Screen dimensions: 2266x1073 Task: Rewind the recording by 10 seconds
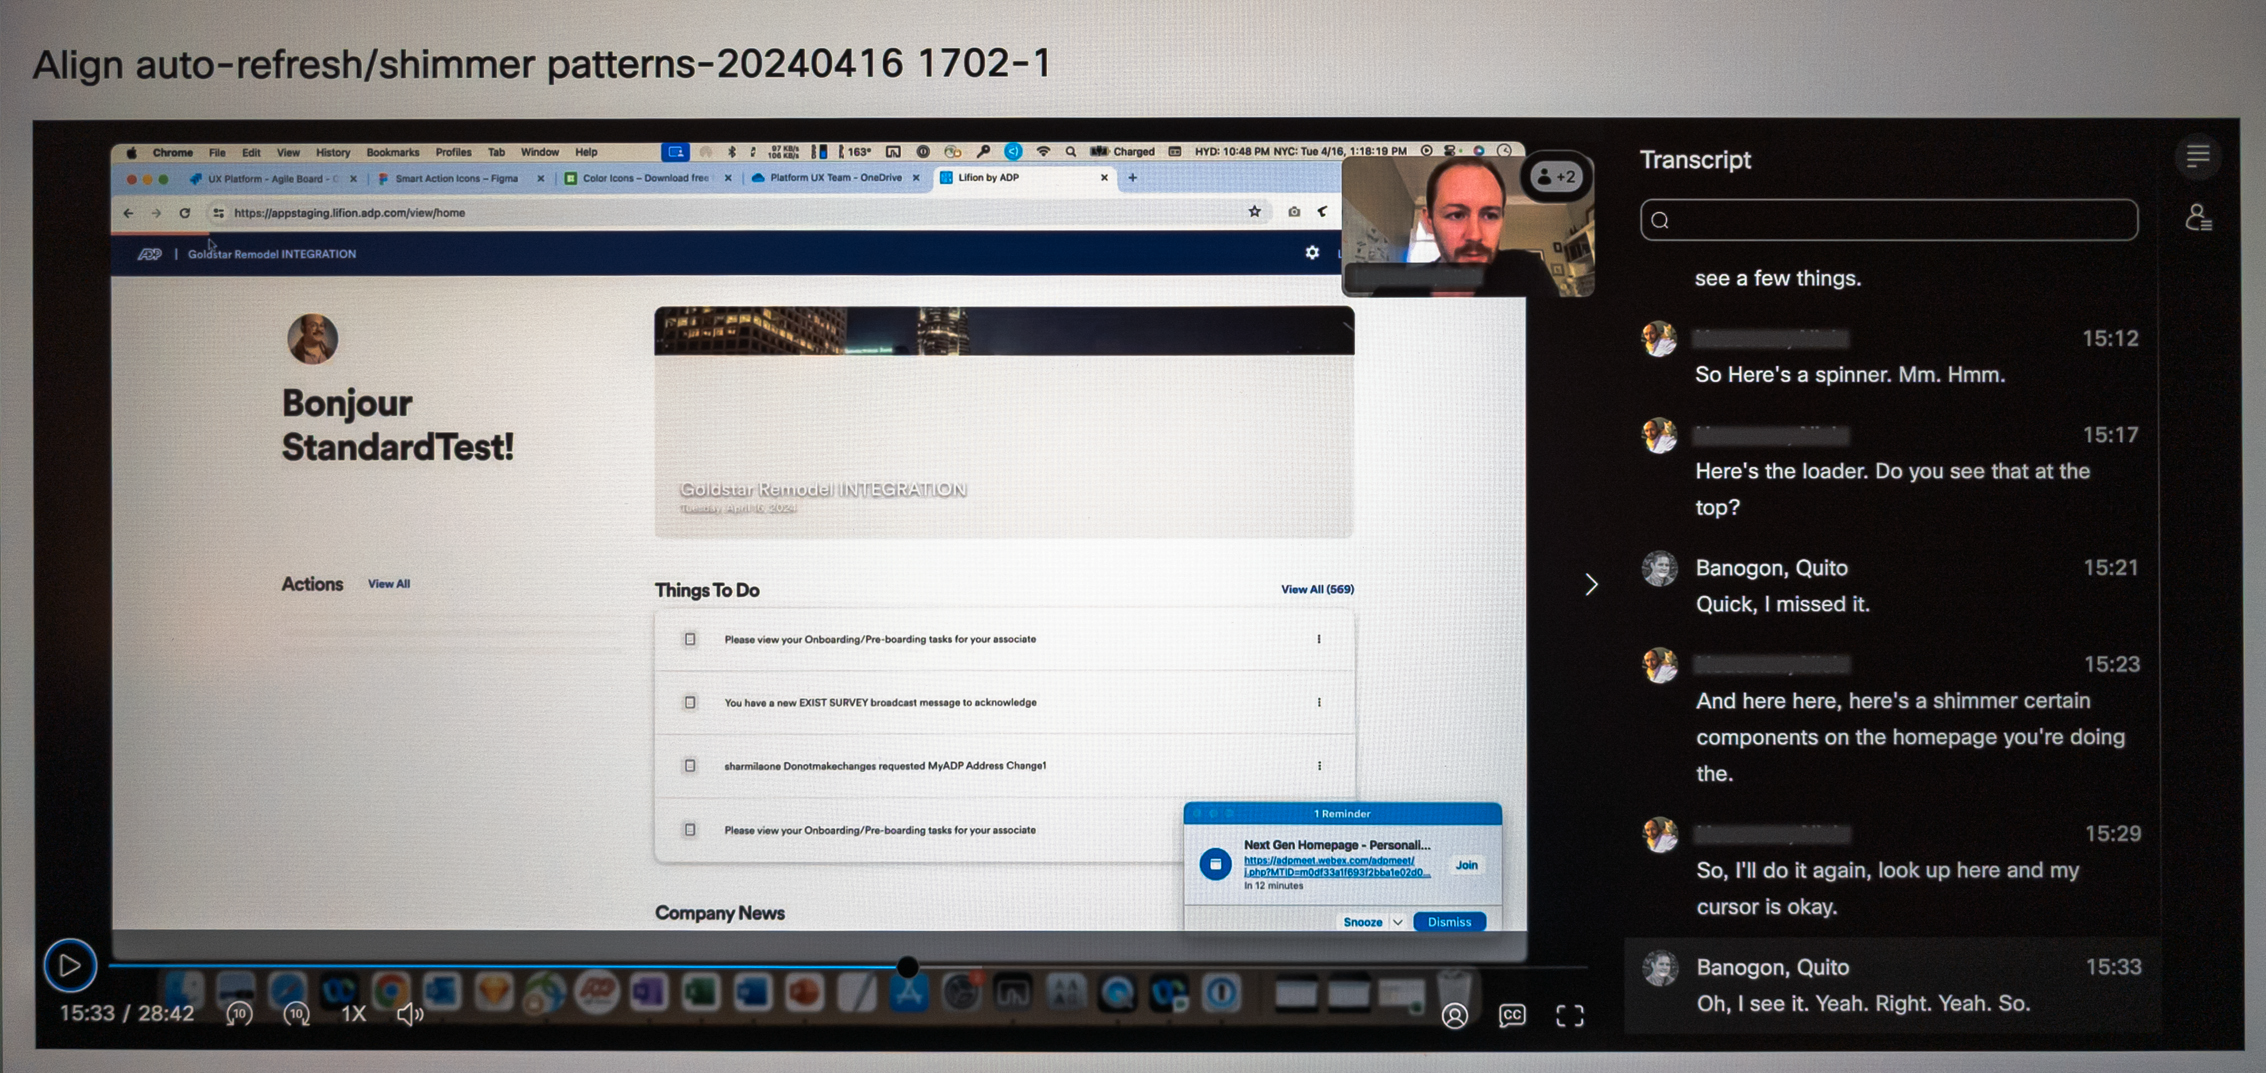point(239,1014)
